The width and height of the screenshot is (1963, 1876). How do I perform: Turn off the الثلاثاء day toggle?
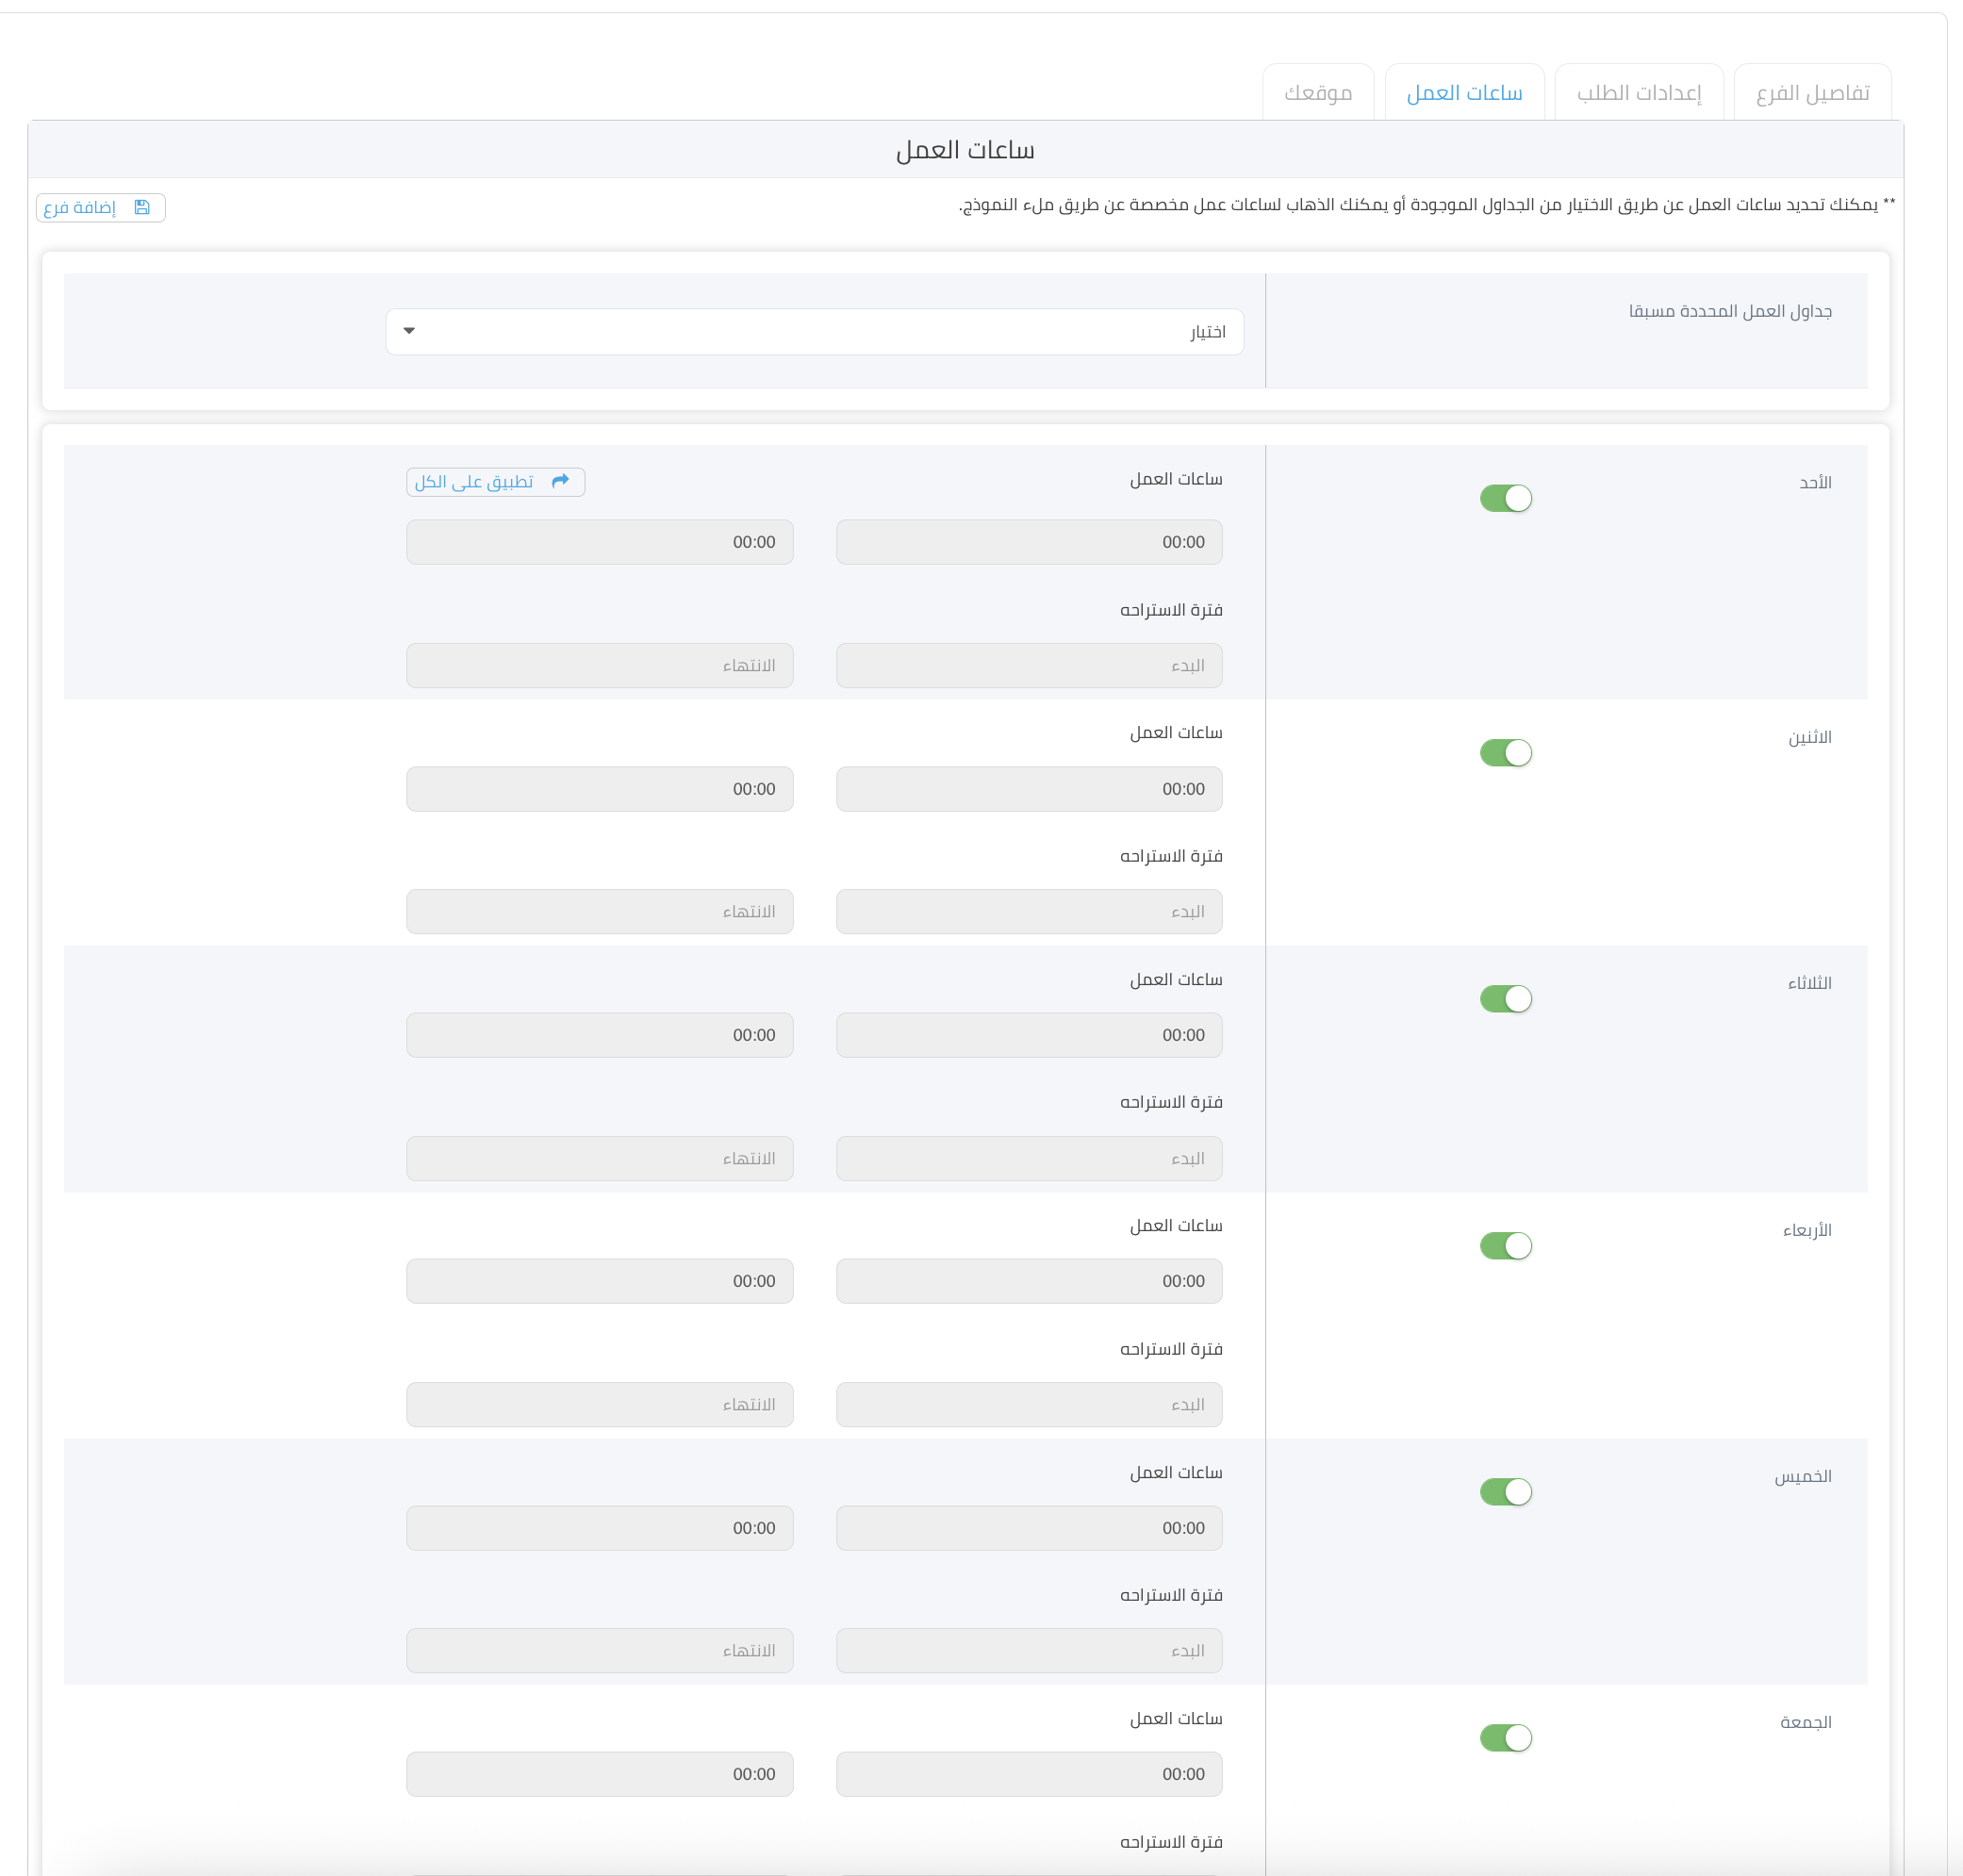pos(1505,998)
